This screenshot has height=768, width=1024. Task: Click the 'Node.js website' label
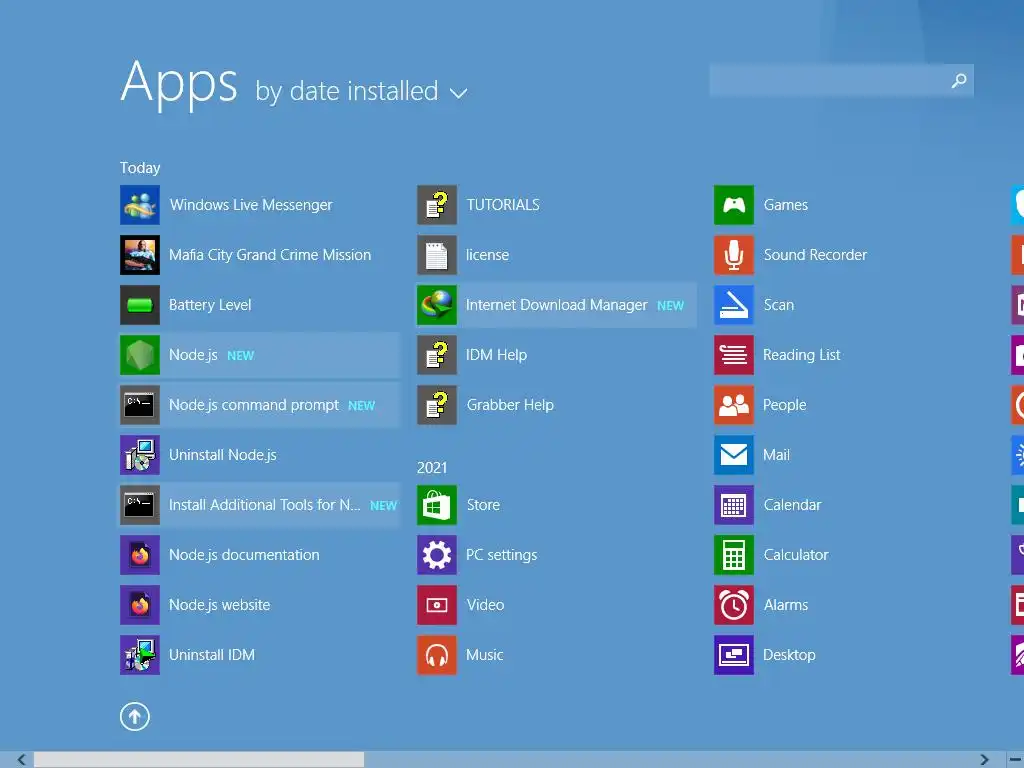[219, 605]
